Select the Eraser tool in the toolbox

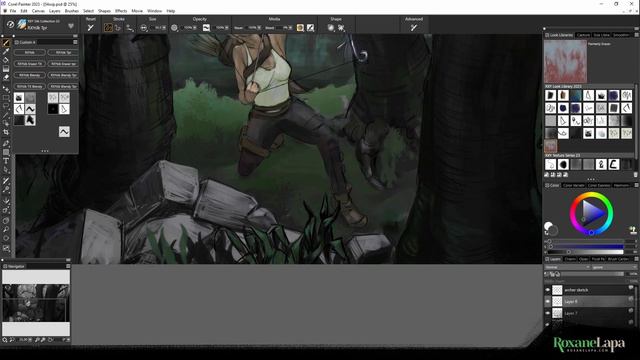[x=6, y=77]
